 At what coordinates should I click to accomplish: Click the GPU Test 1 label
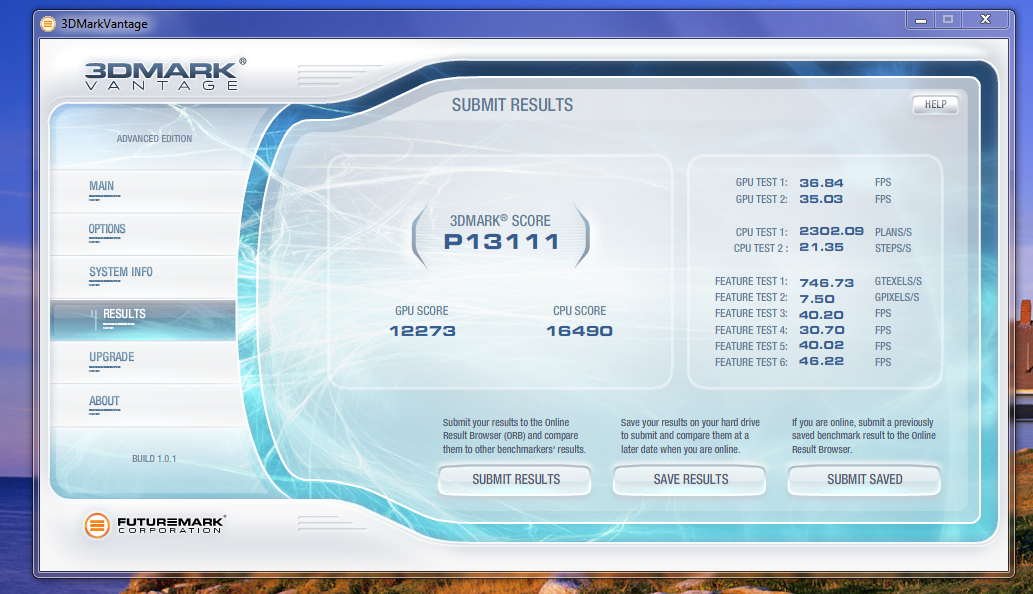[x=762, y=182]
